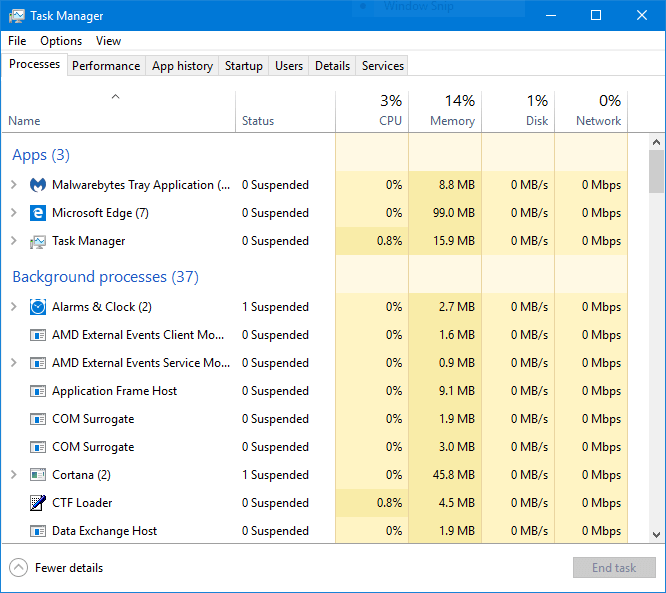This screenshot has height=593, width=666.
Task: Click the Data Exchange Host icon
Action: pos(38,531)
